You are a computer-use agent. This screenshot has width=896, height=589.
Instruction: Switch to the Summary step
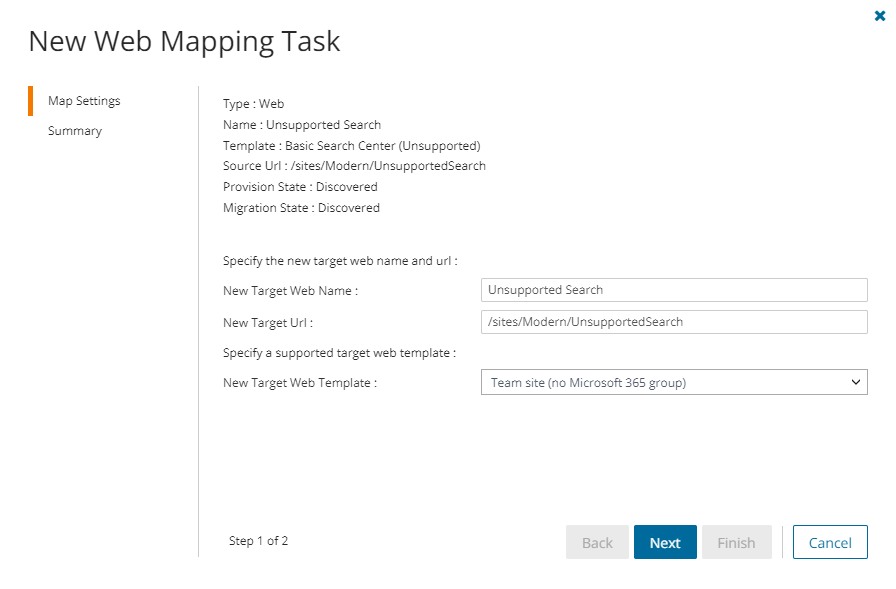pos(75,131)
